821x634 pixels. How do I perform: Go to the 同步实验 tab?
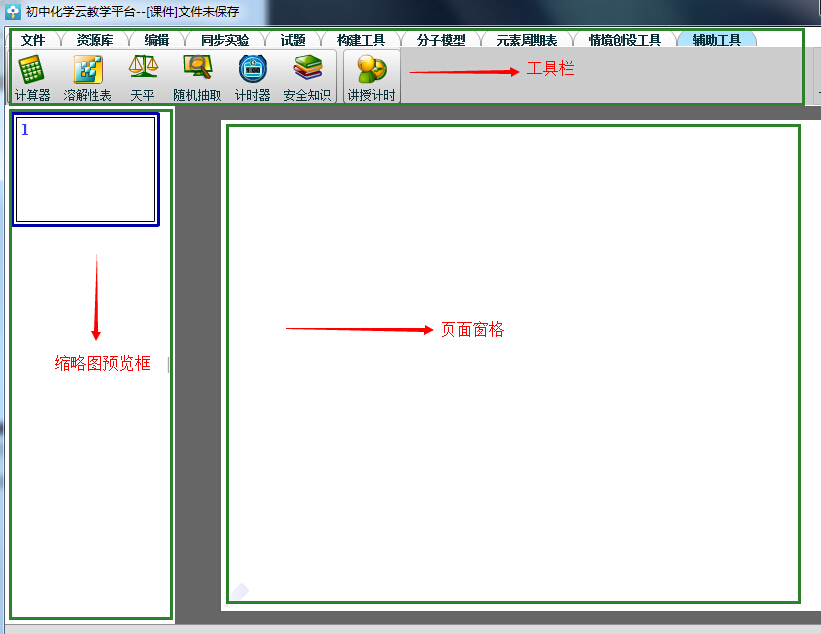[225, 41]
